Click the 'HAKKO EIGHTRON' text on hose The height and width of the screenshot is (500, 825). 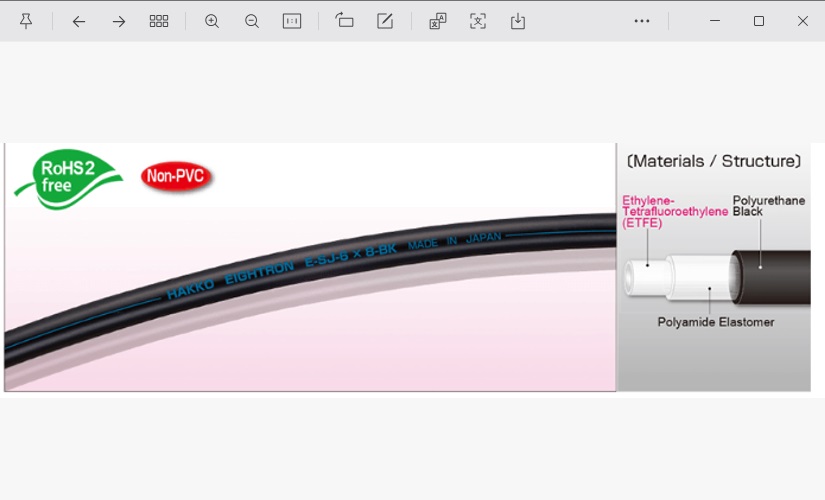230,281
